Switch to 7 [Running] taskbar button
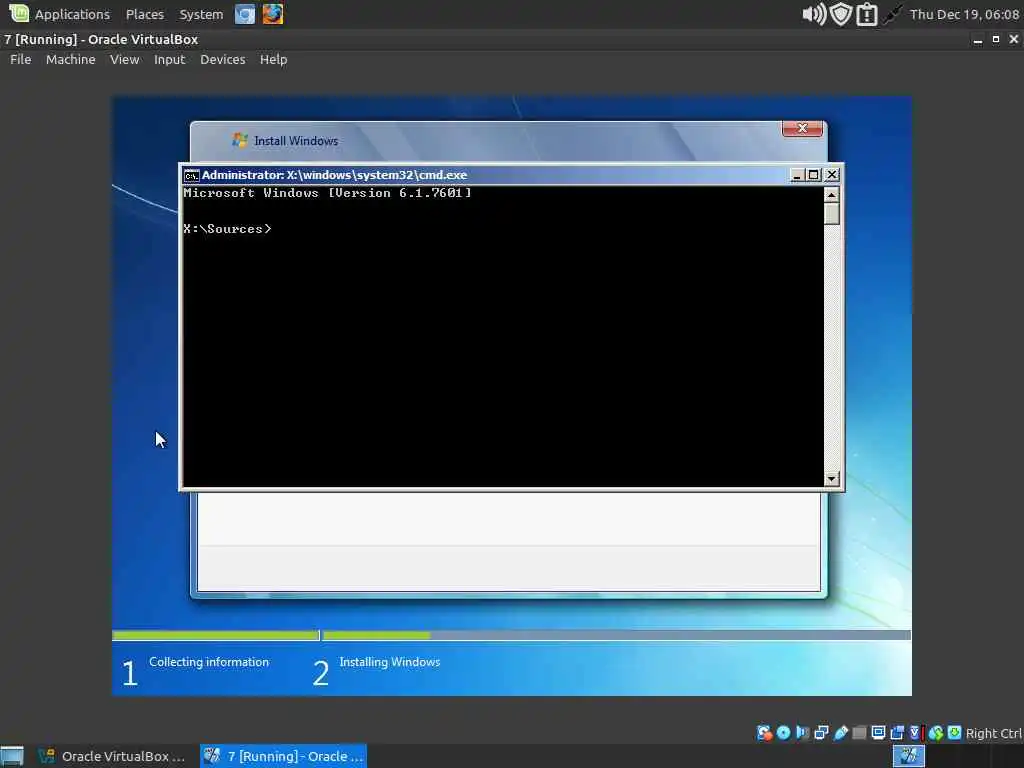Viewport: 1024px width, 768px height. pos(283,756)
